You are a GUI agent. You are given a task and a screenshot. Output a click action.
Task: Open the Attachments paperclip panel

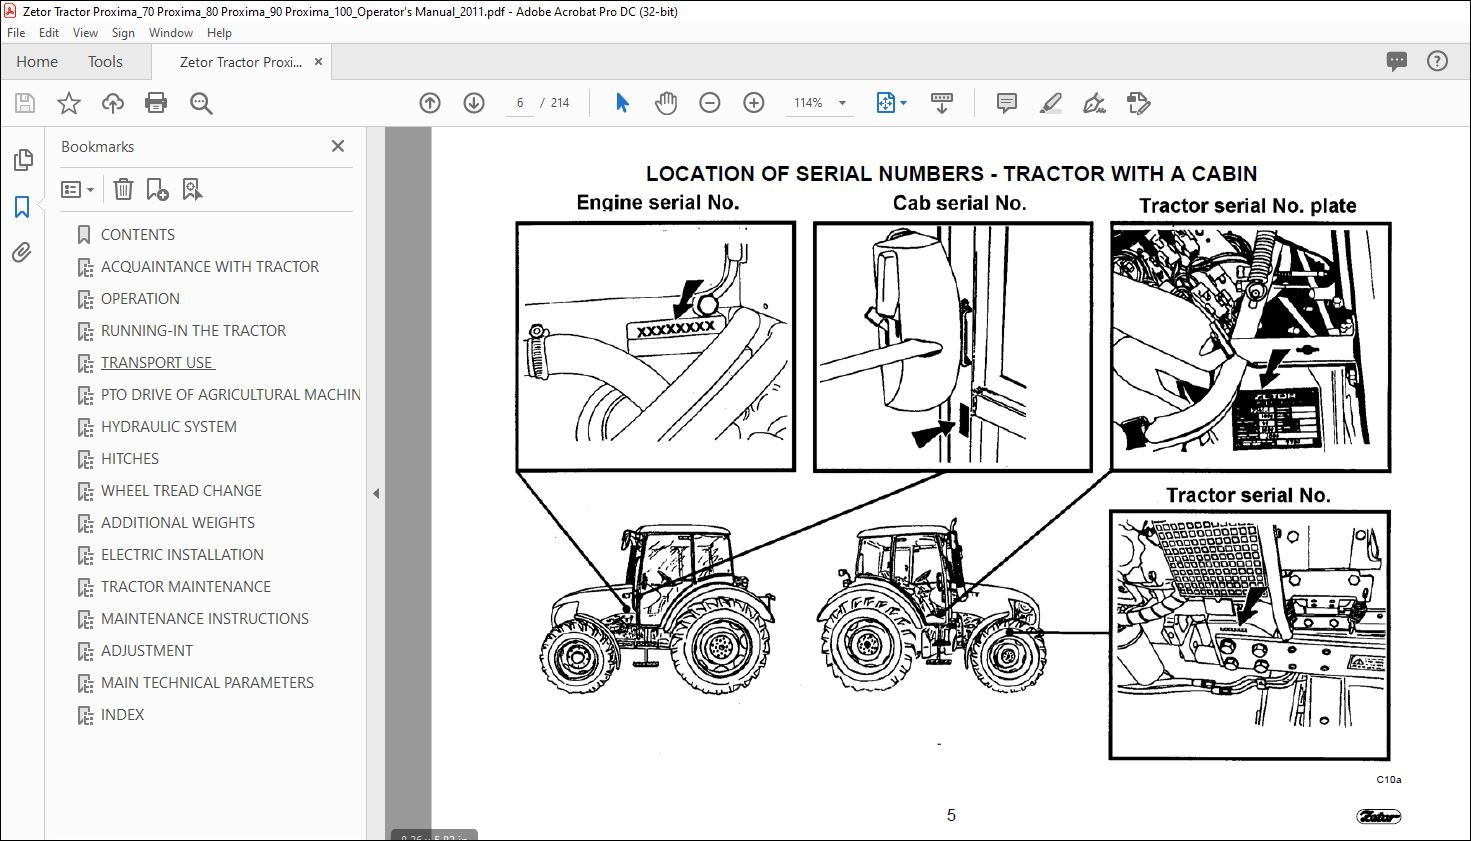coord(22,253)
